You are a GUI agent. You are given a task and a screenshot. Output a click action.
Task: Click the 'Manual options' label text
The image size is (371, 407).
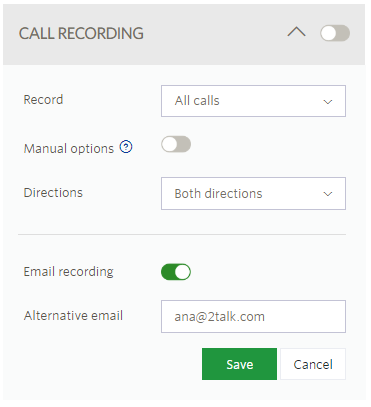click(69, 148)
